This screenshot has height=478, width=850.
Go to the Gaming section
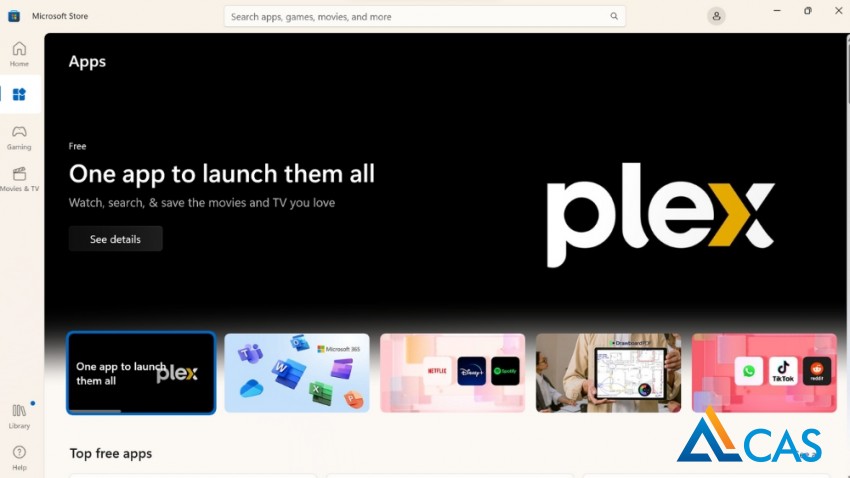pos(19,138)
